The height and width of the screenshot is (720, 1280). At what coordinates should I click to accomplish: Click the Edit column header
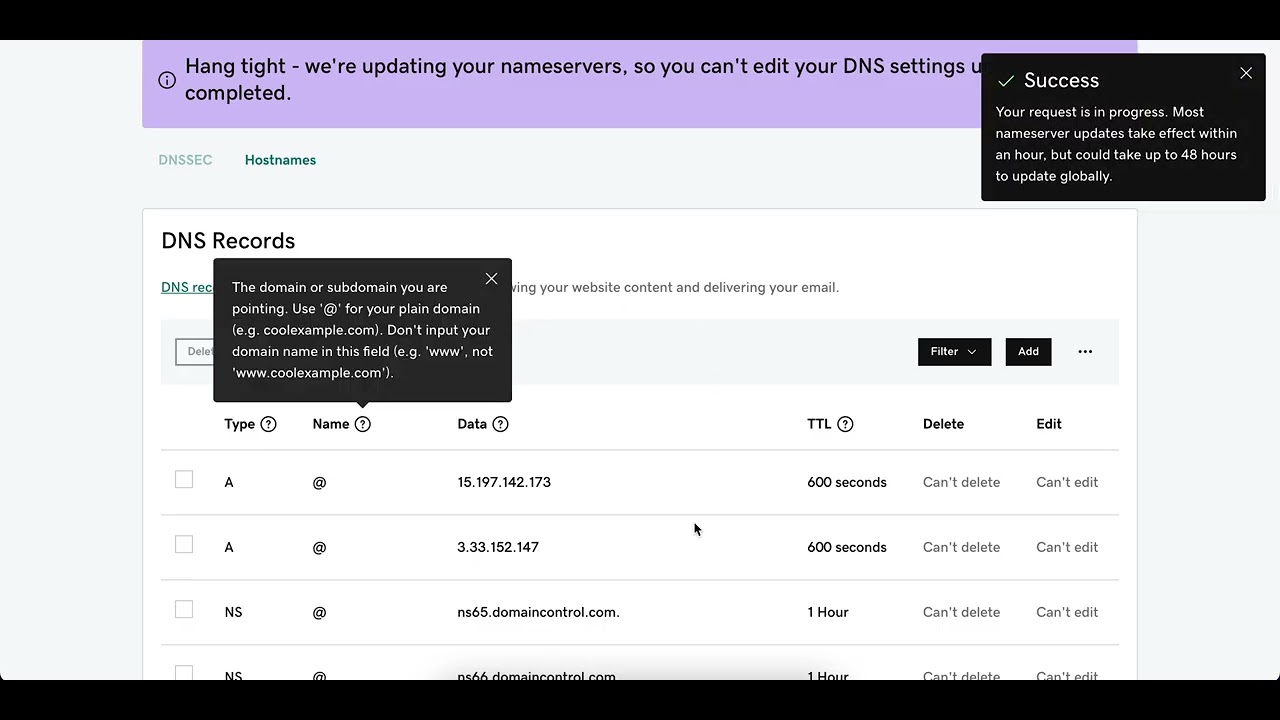coord(1049,424)
